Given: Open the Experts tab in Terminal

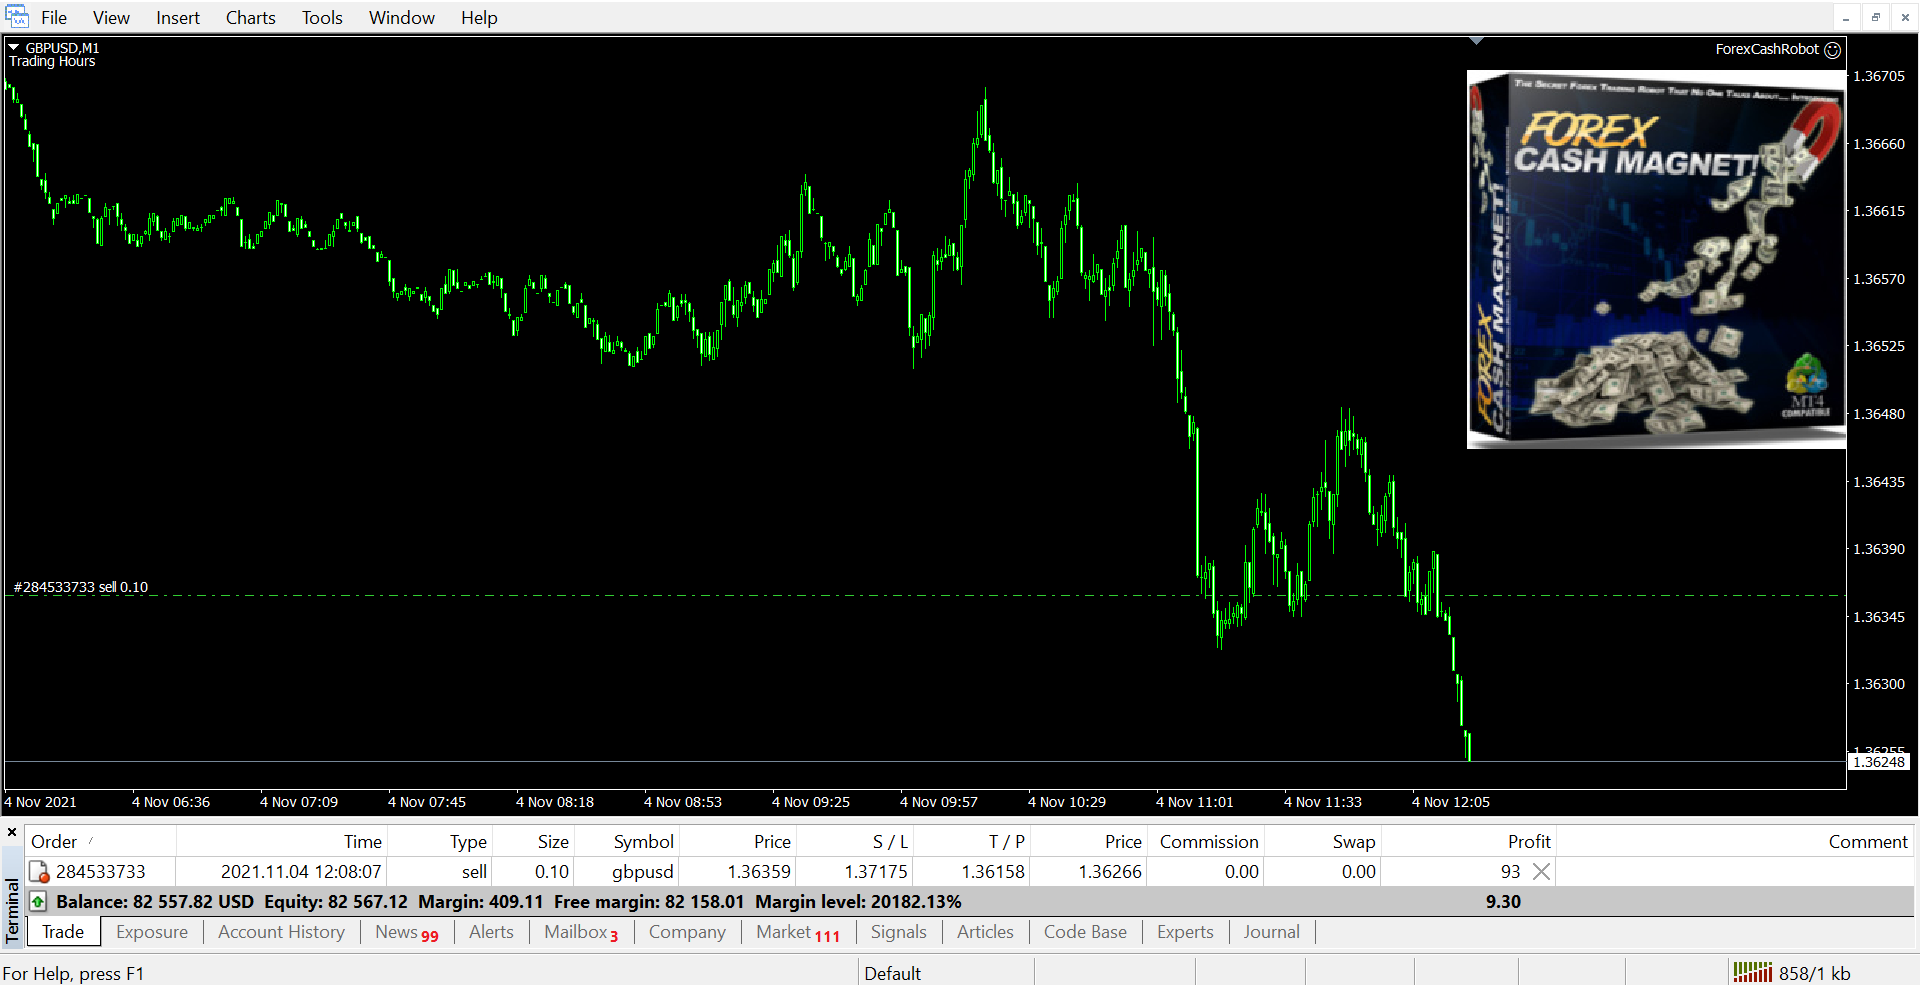Looking at the screenshot, I should pyautogui.click(x=1184, y=932).
